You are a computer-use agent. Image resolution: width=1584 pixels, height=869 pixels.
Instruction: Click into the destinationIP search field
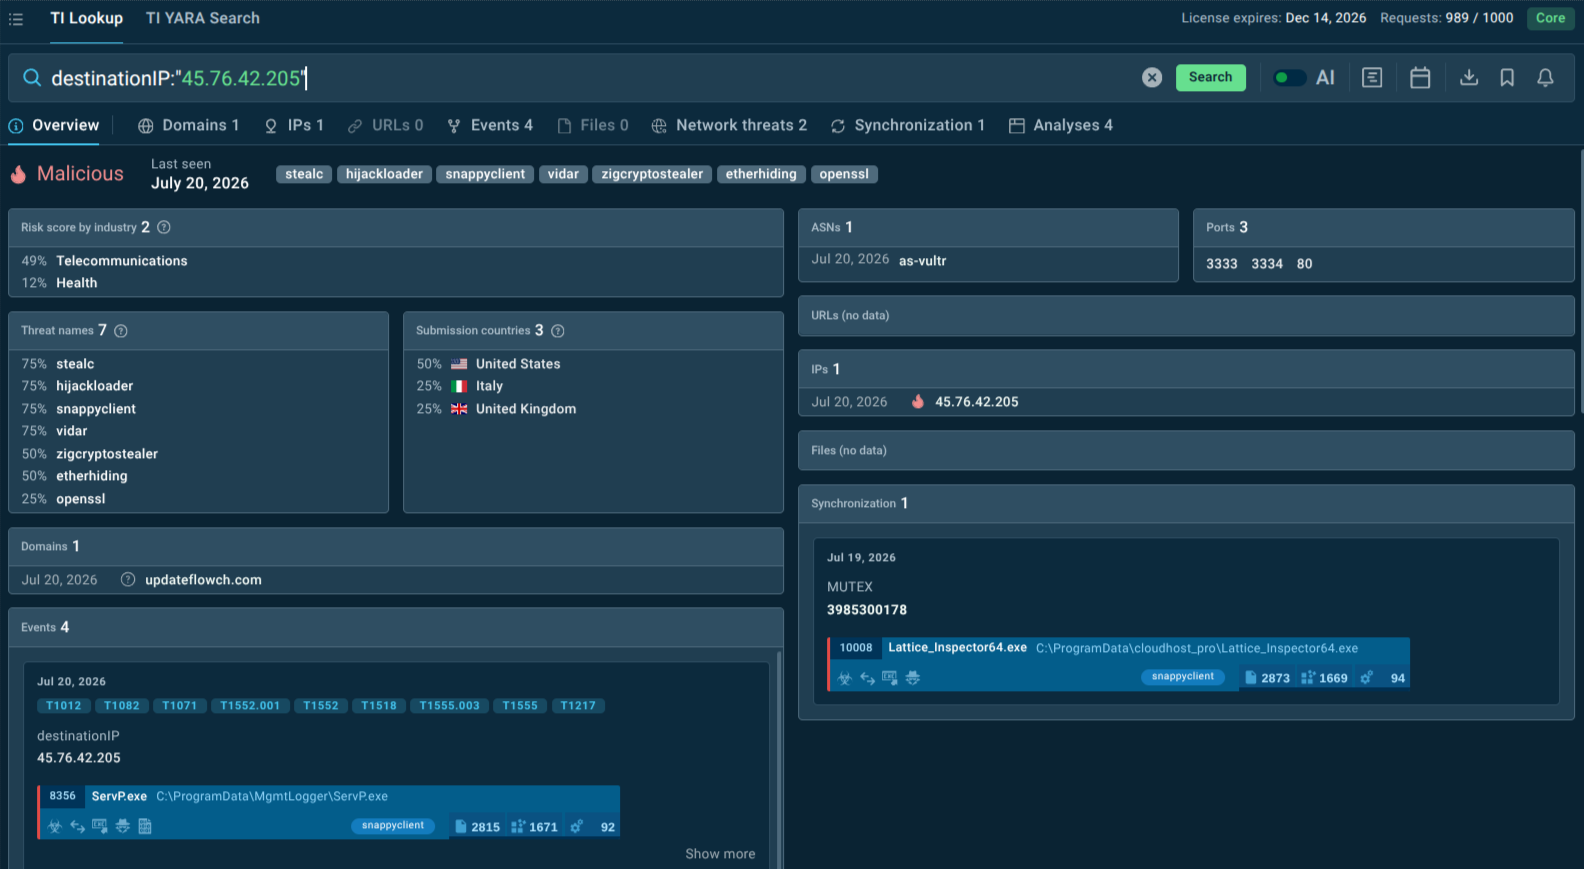click(590, 78)
